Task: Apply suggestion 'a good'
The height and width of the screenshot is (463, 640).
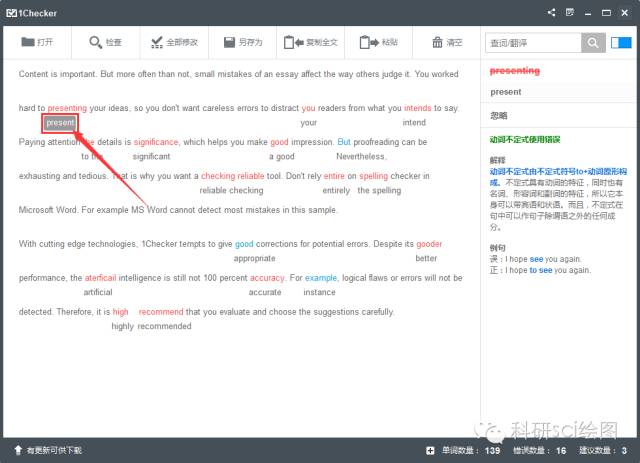Action: [x=282, y=156]
